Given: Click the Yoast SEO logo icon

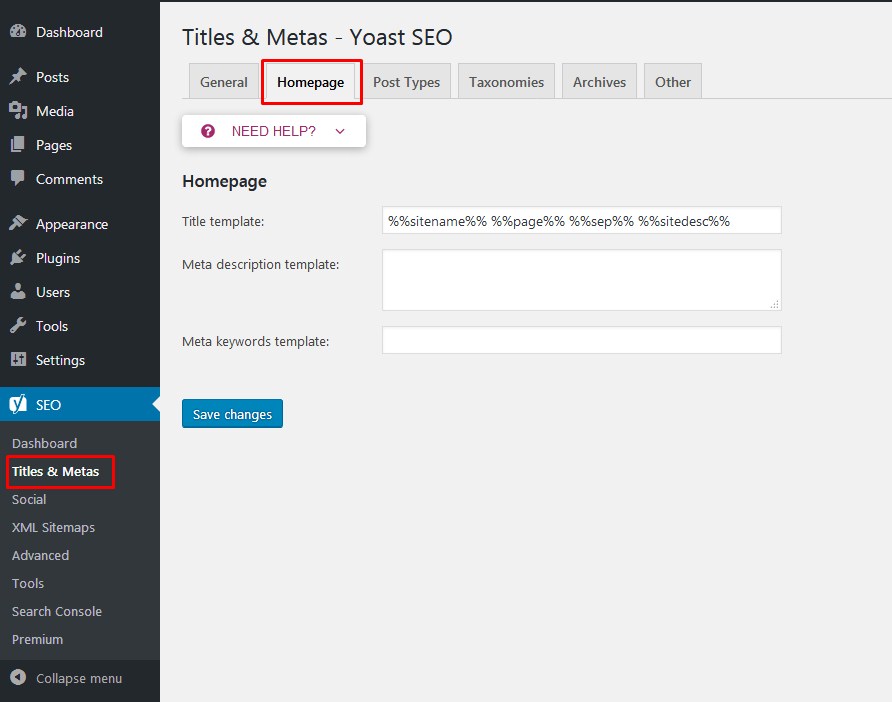Looking at the screenshot, I should 18,404.
